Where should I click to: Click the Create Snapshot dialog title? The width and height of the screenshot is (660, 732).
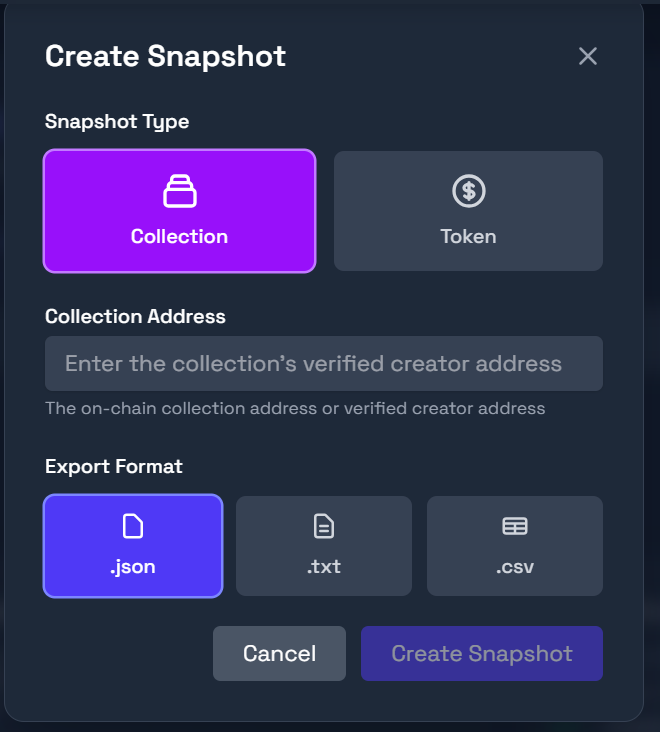166,56
